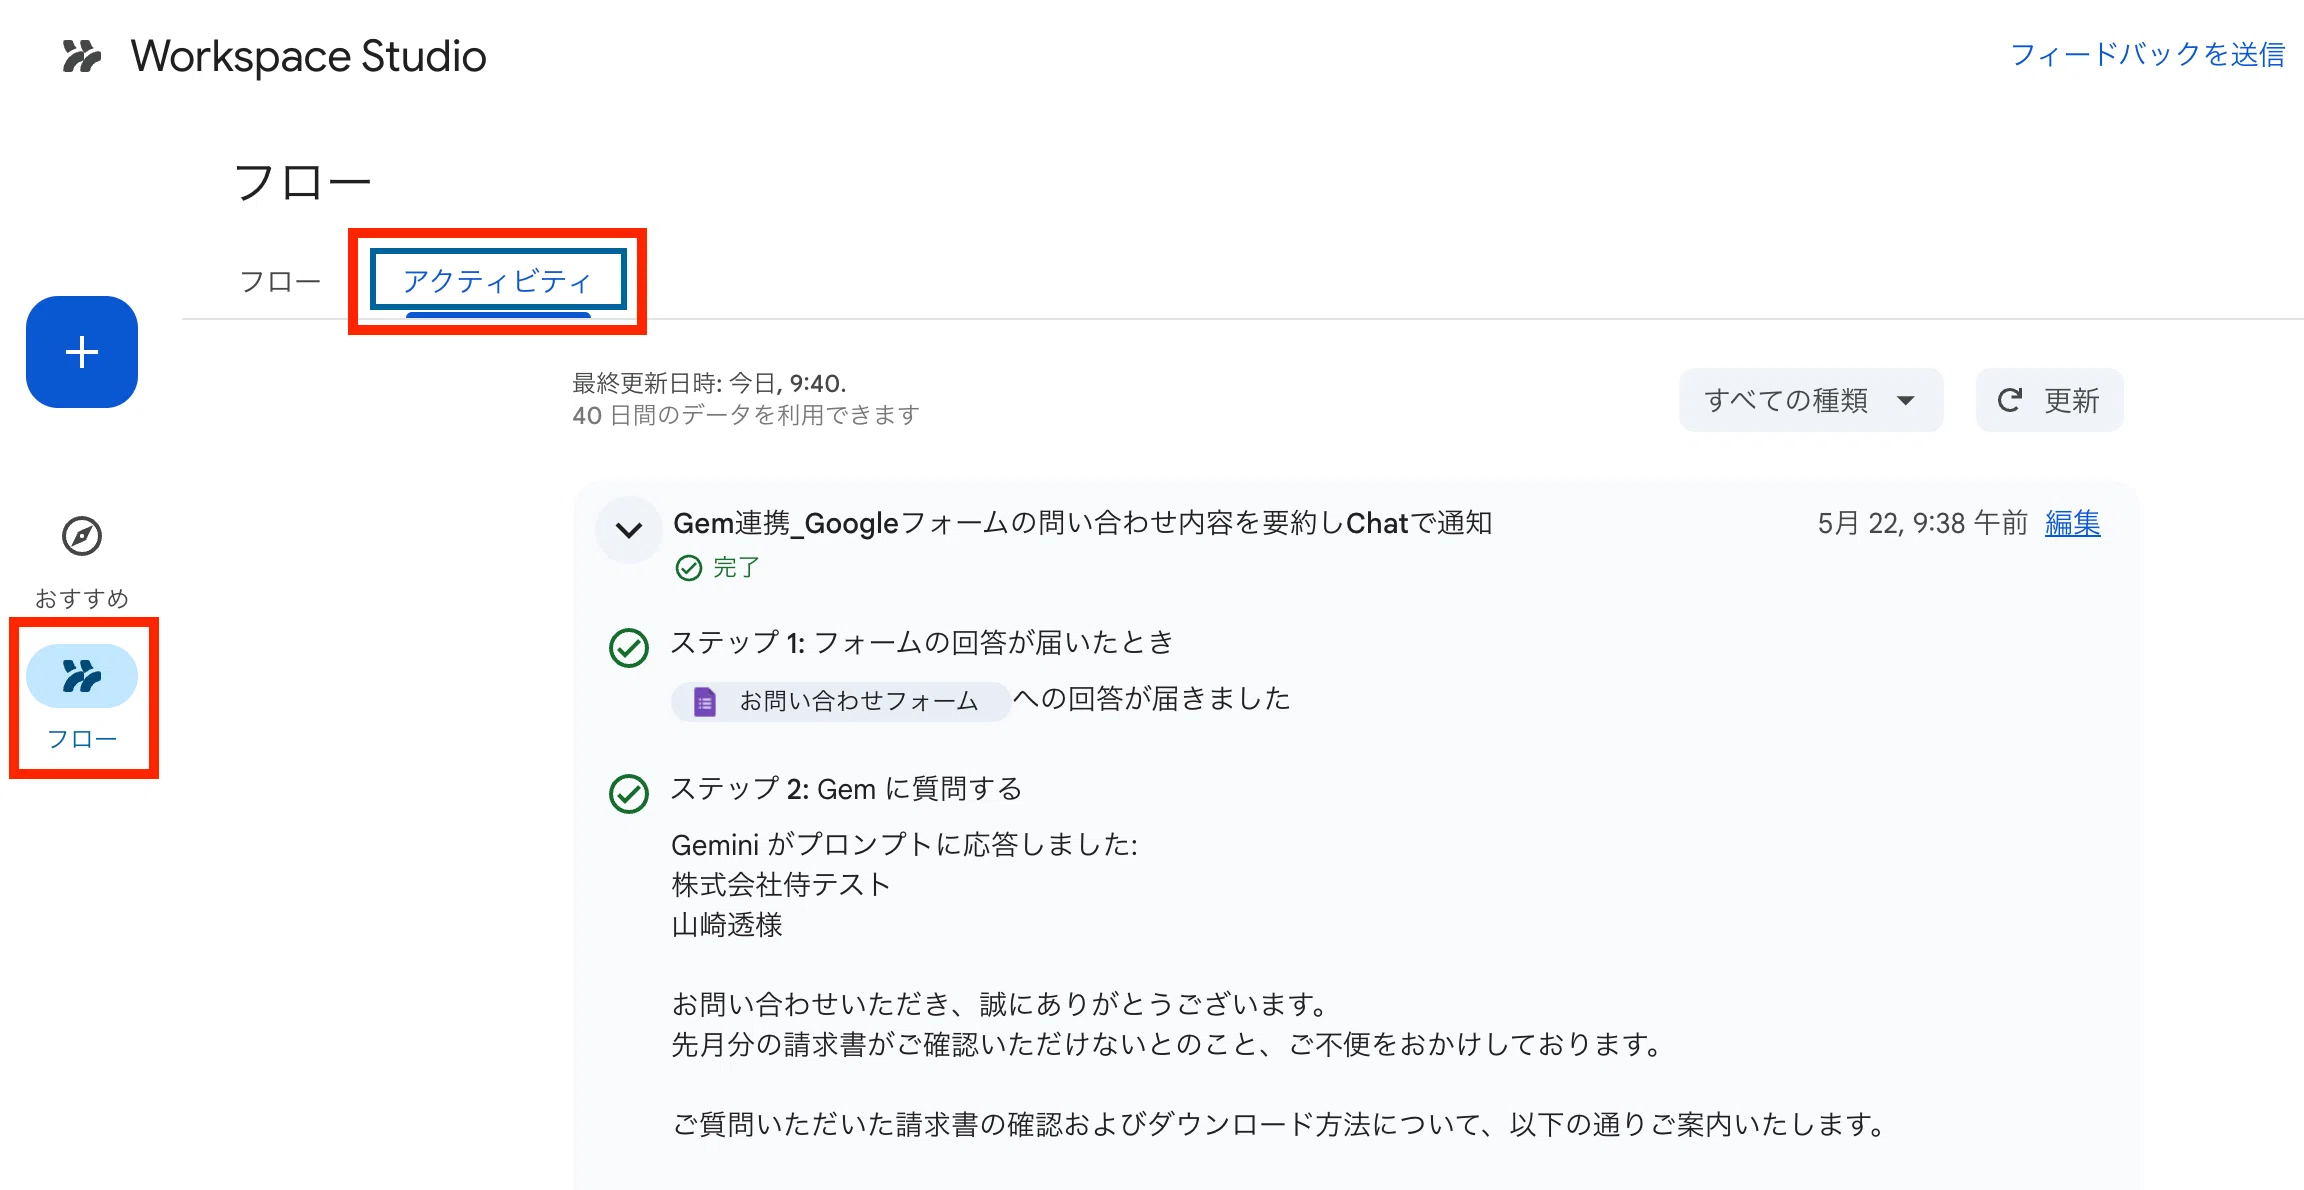
Task: Click the 編集 link for the flow
Action: [x=2073, y=523]
